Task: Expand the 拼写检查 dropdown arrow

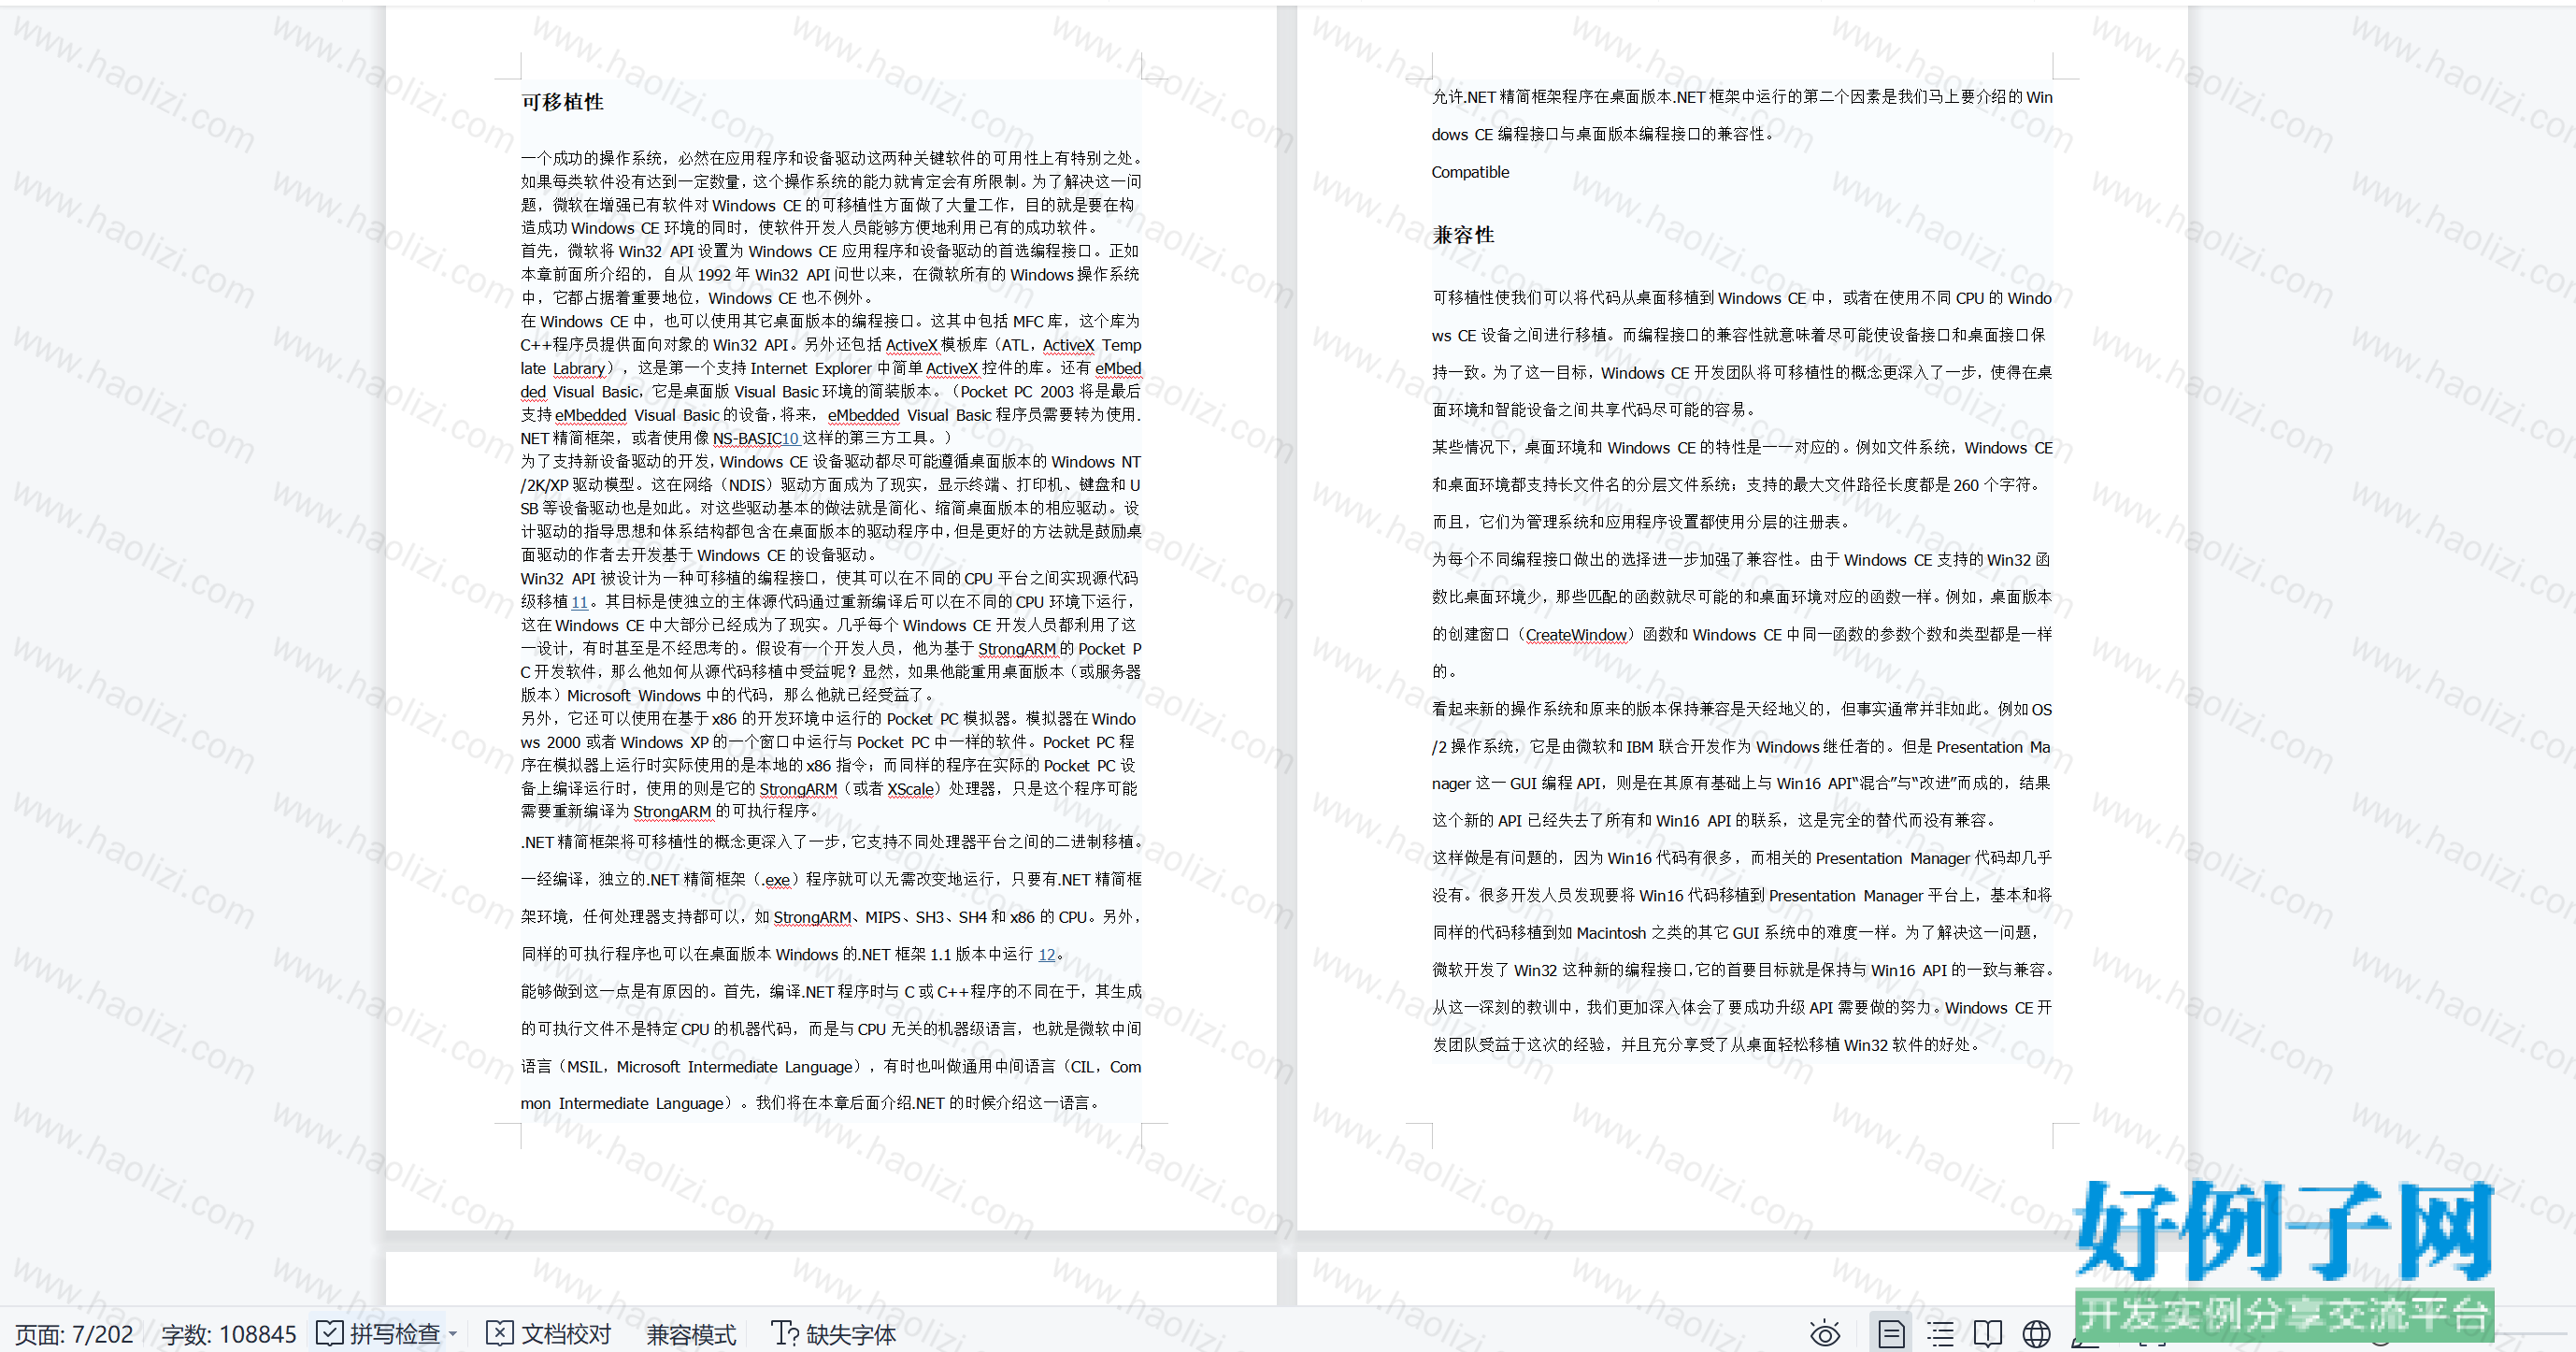Action: (453, 1333)
